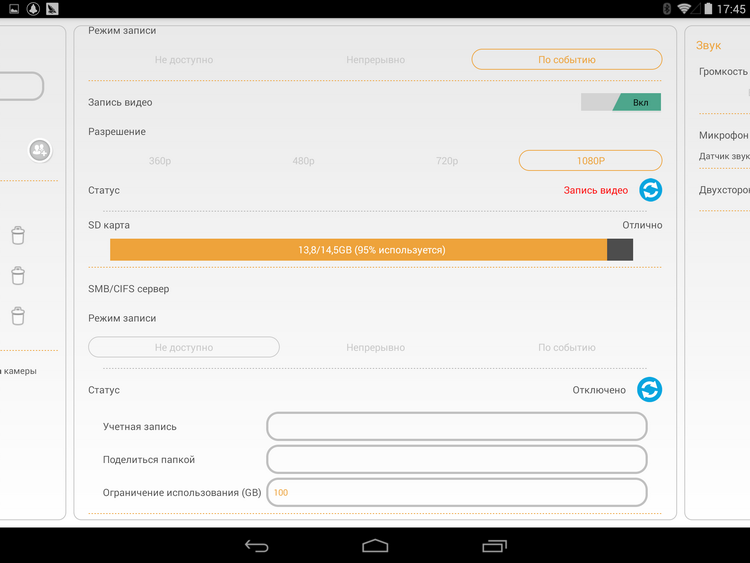Image resolution: width=750 pixels, height=563 pixels.
Task: Refresh SD card recording status
Action: [x=651, y=190]
